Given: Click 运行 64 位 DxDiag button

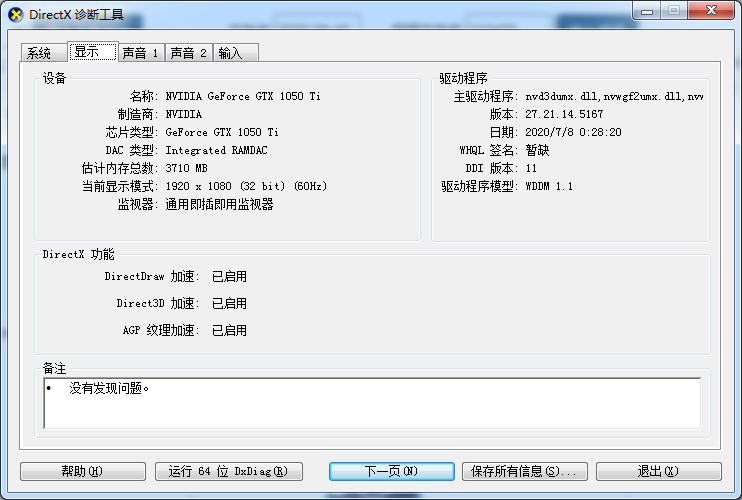Looking at the screenshot, I should (228, 471).
